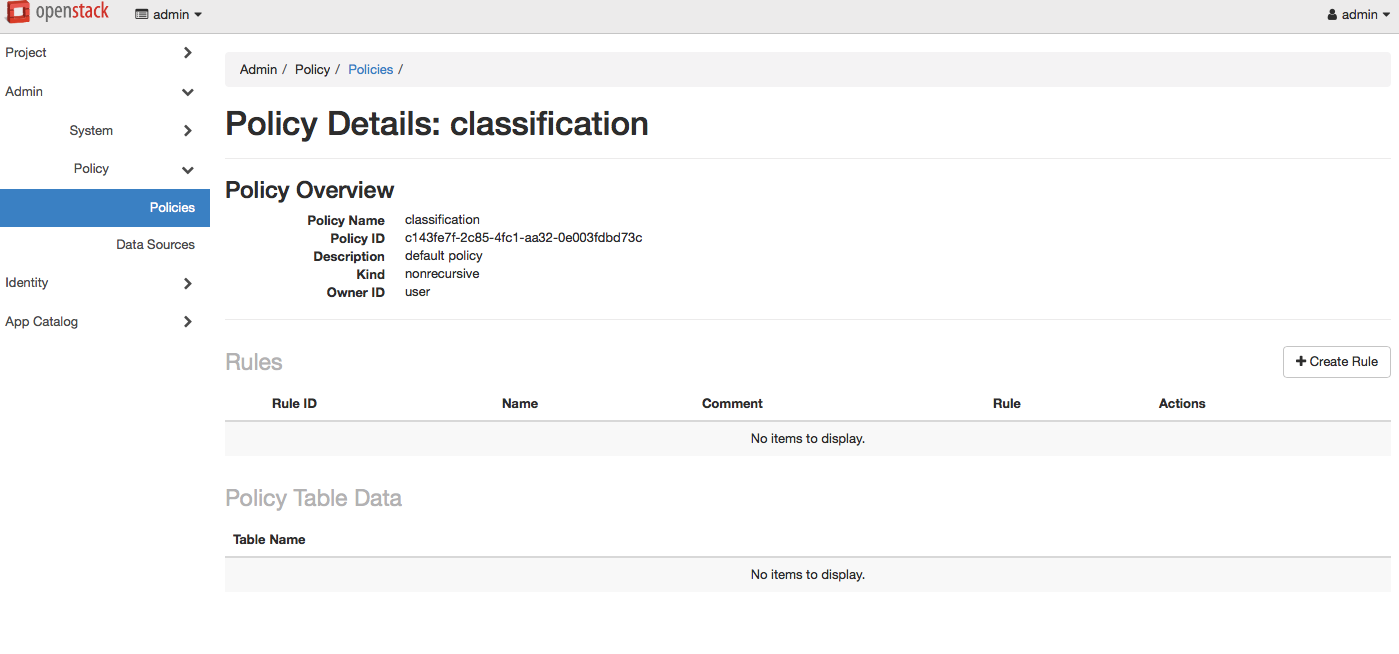Expand the Identity panel chevron
The height and width of the screenshot is (654, 1399).
[x=187, y=283]
